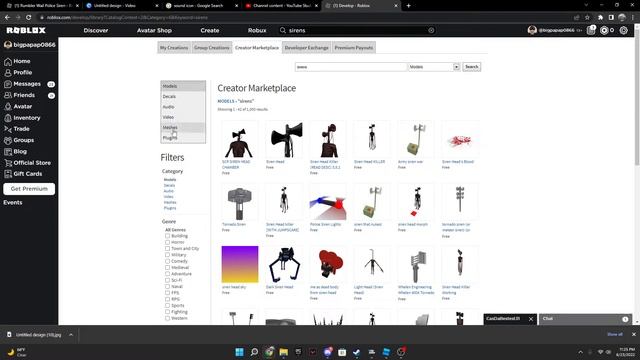The width and height of the screenshot is (640, 360).
Task: Check the Building genre checkbox
Action: [x=167, y=236]
